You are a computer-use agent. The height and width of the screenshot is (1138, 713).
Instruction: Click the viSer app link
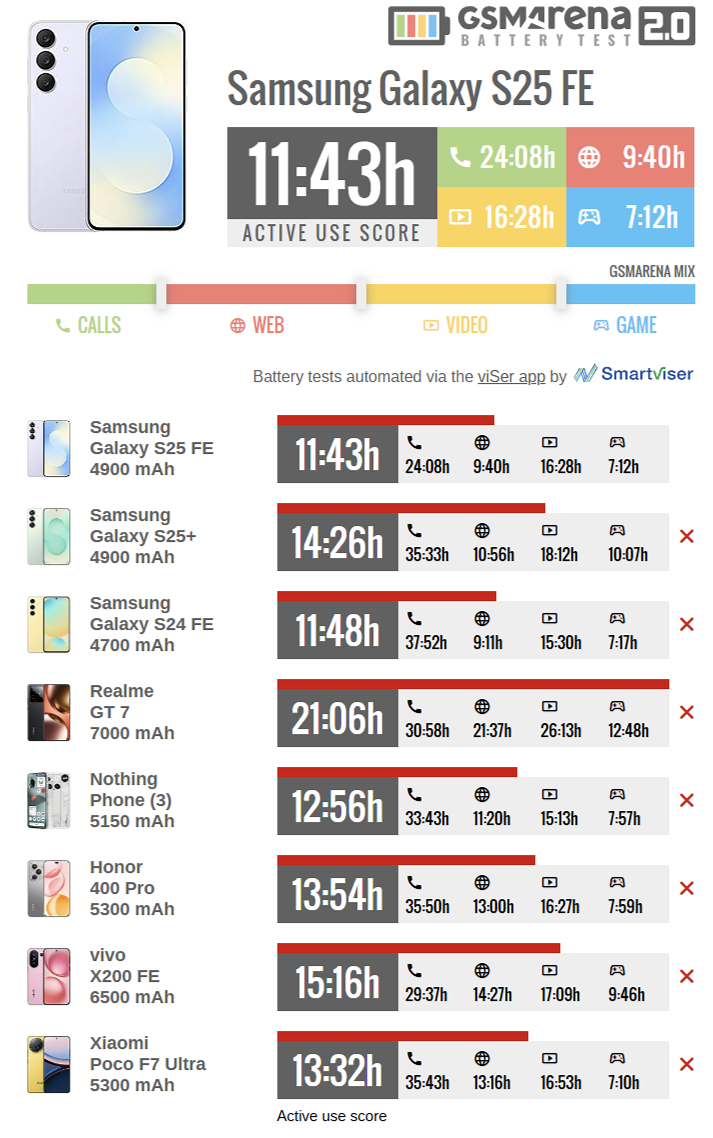click(x=511, y=376)
